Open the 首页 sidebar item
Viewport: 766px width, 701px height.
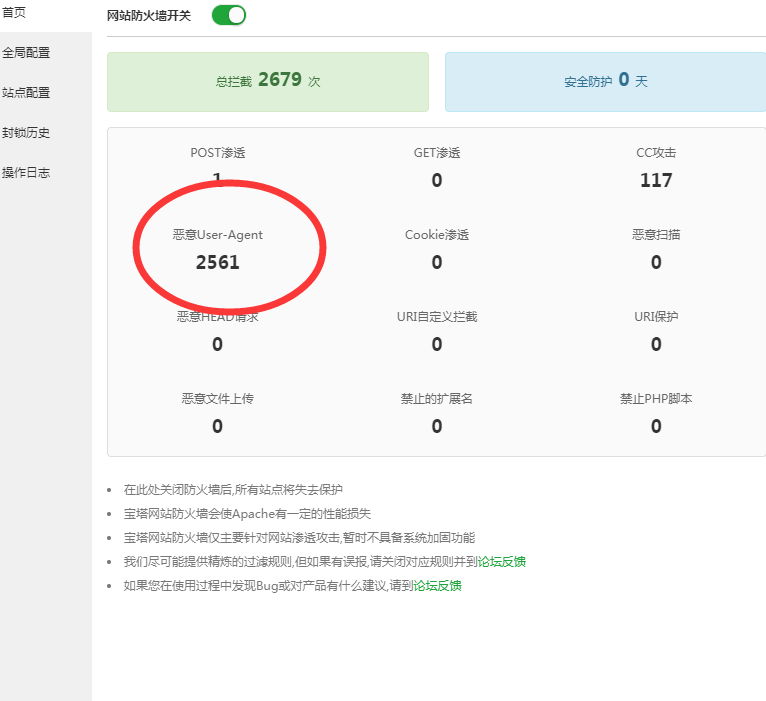pyautogui.click(x=14, y=13)
